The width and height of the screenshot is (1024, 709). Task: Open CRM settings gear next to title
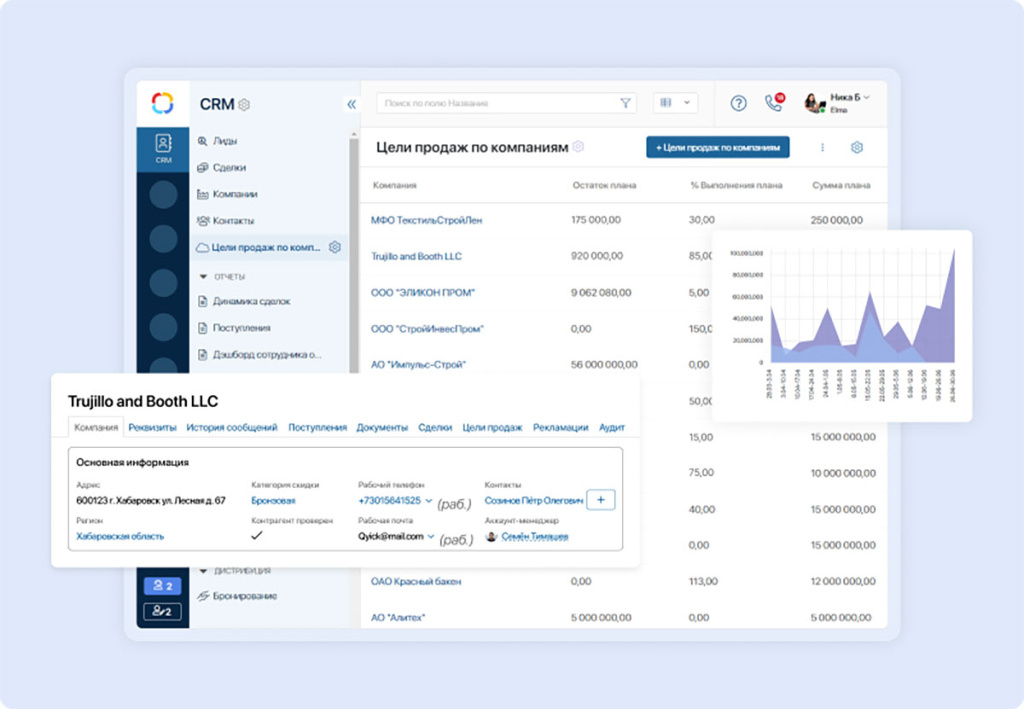click(245, 105)
